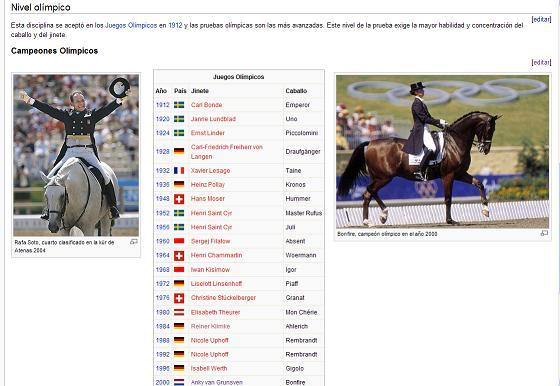Click the German flag in the 1936 row
The width and height of the screenshot is (560, 386).
(x=179, y=184)
